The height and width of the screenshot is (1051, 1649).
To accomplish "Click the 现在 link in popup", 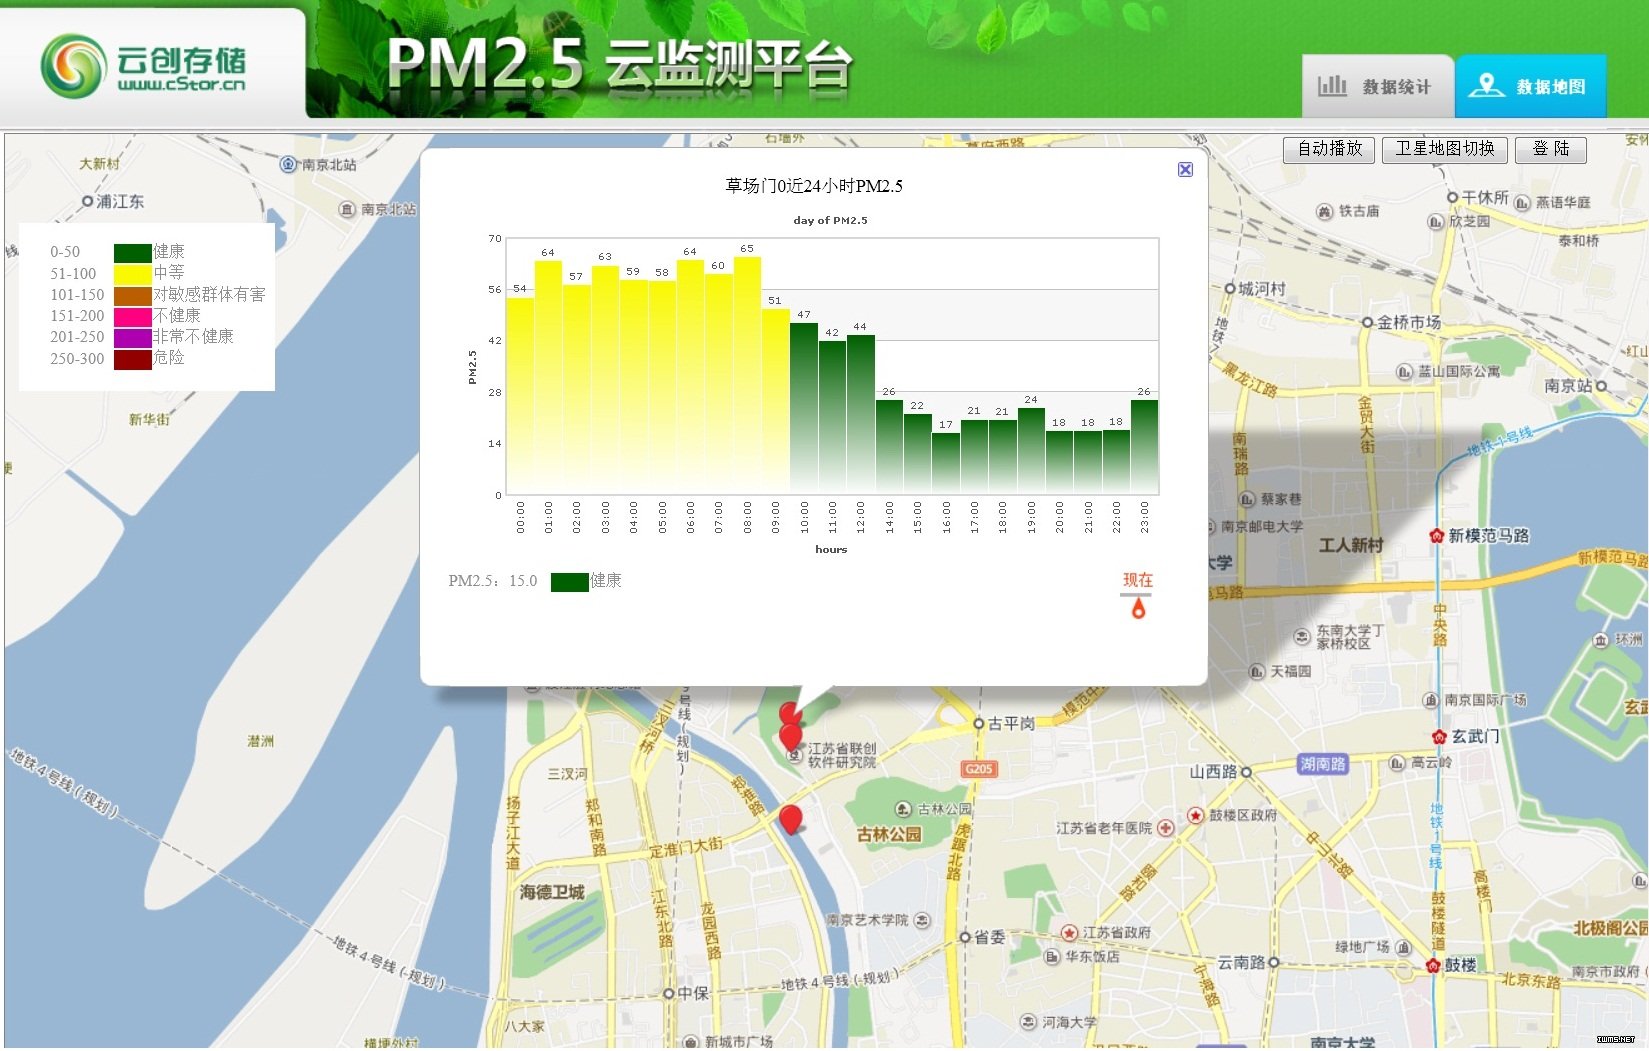I will 1137,580.
